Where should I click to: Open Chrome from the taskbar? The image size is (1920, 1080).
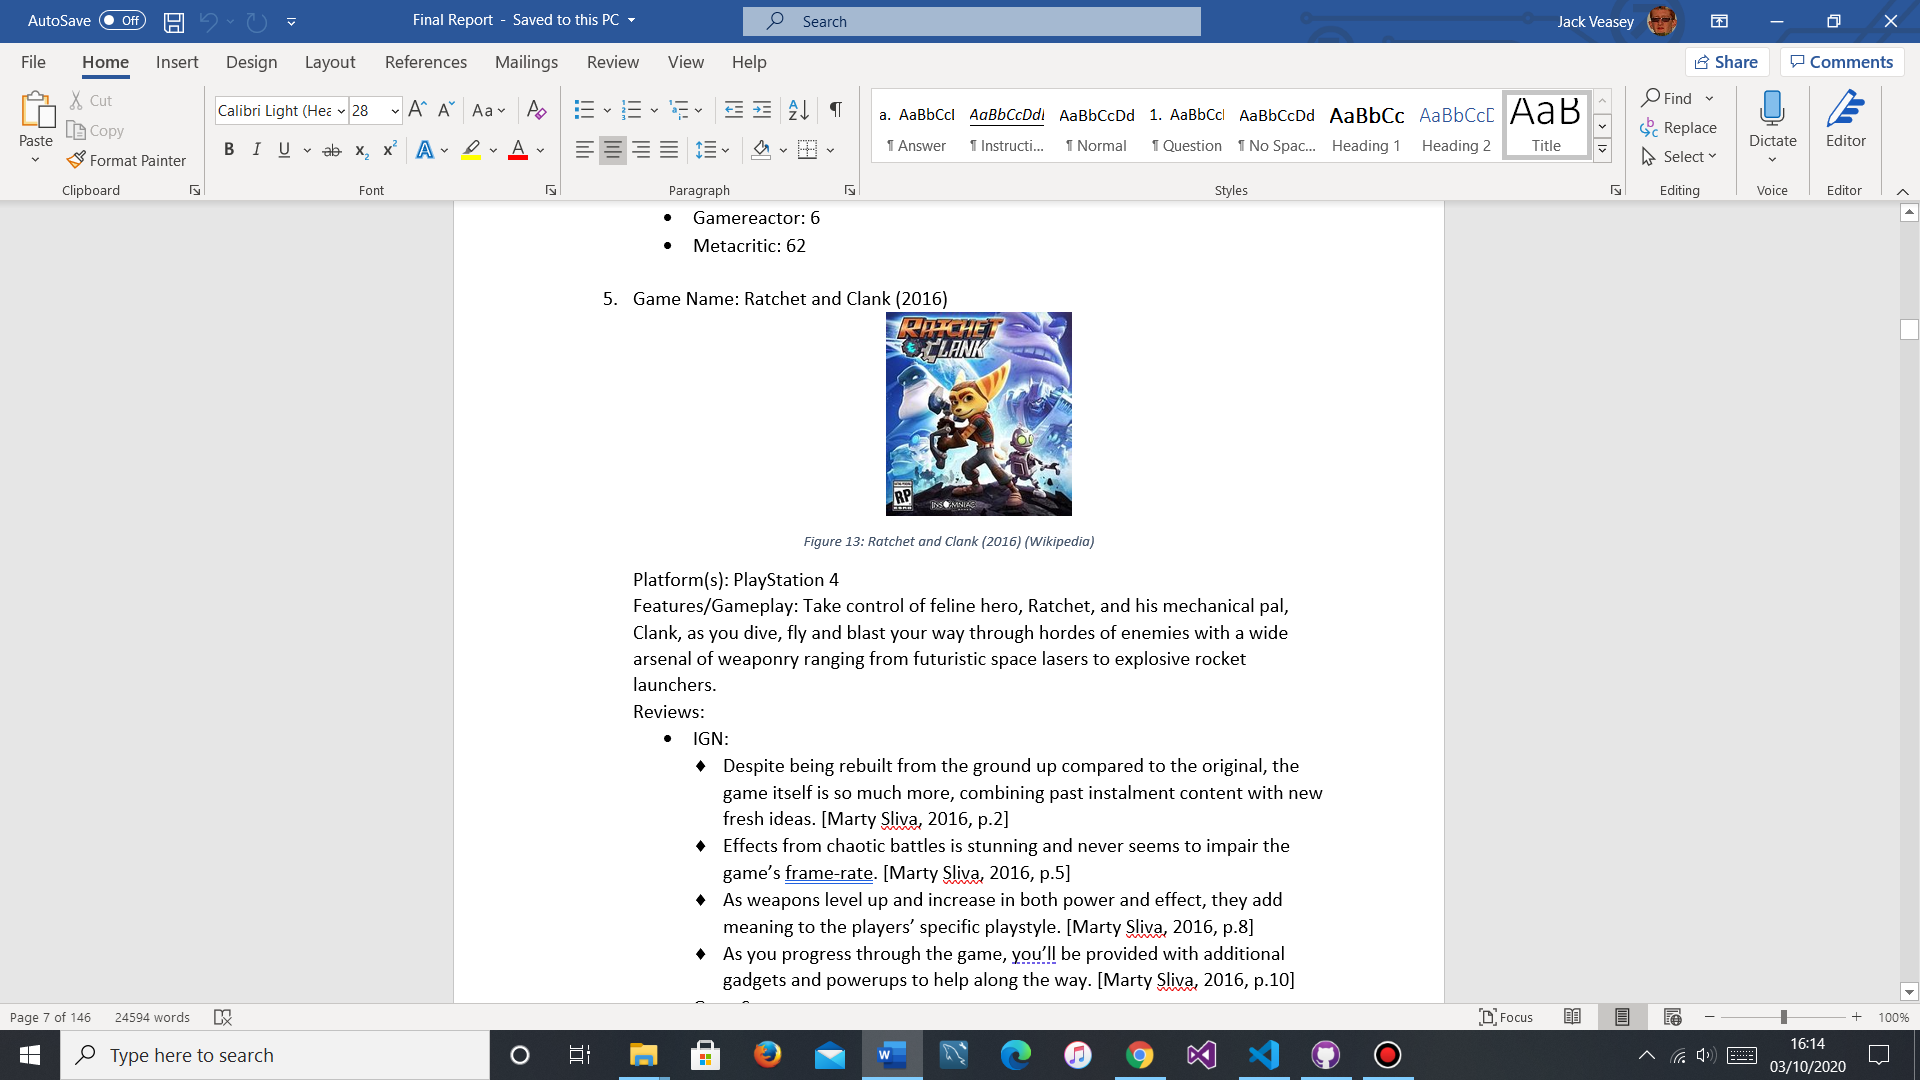pyautogui.click(x=1139, y=1055)
